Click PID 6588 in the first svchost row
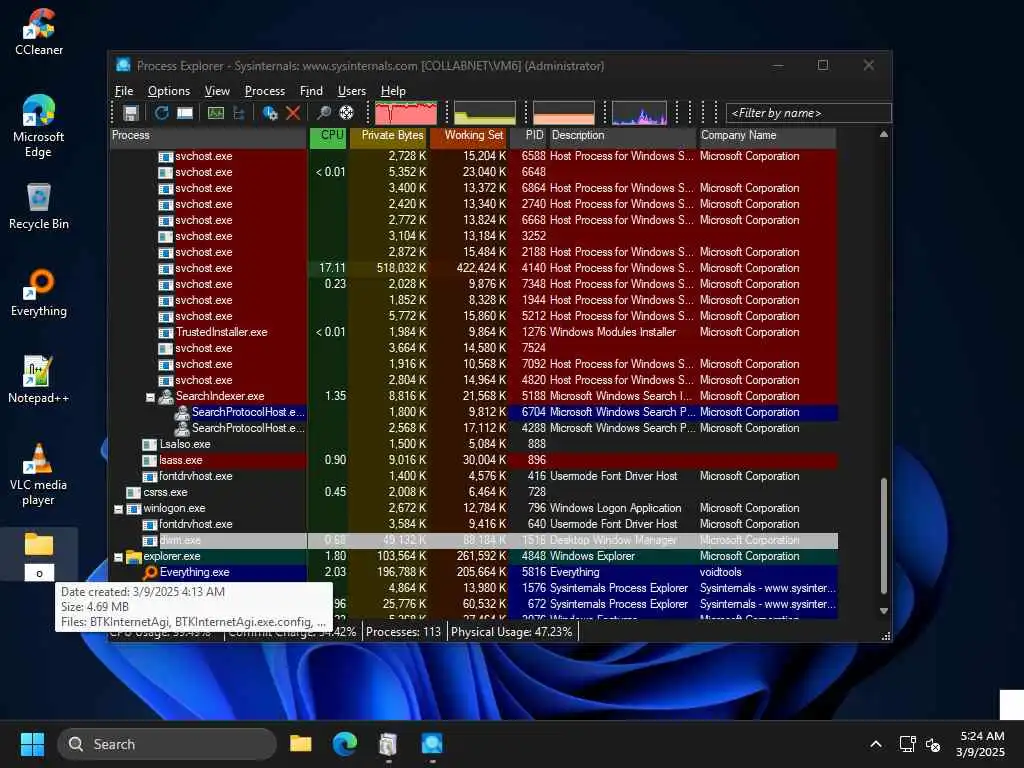This screenshot has width=1024, height=768. [x=533, y=156]
